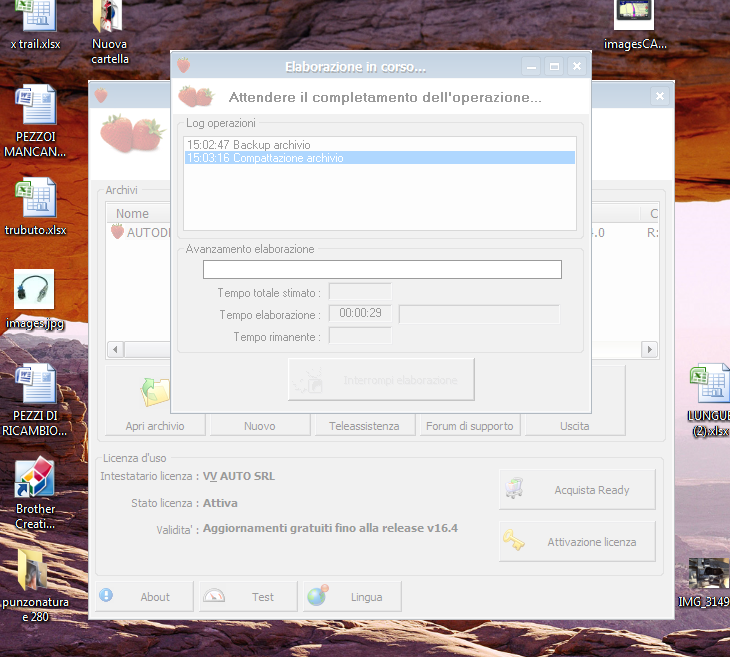
Task: Click the Lingua button
Action: [x=352, y=596]
